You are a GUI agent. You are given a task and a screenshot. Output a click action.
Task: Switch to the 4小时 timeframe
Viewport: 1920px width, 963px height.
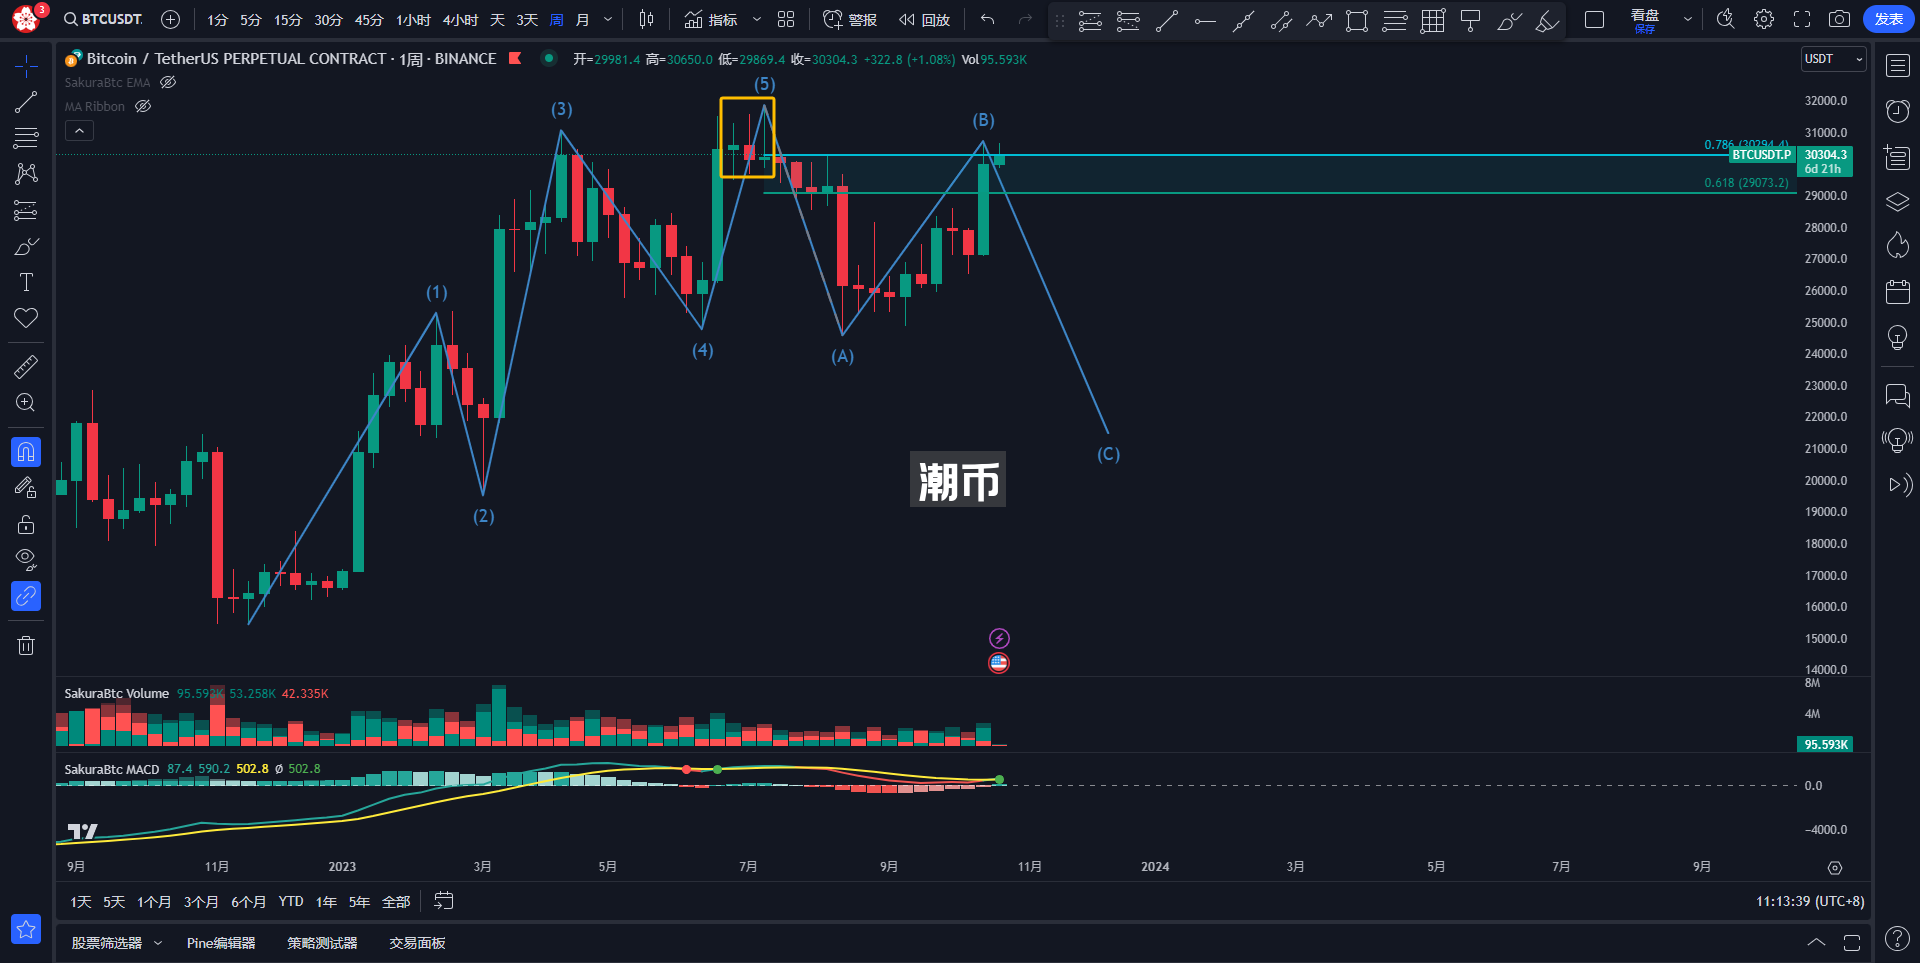click(460, 19)
